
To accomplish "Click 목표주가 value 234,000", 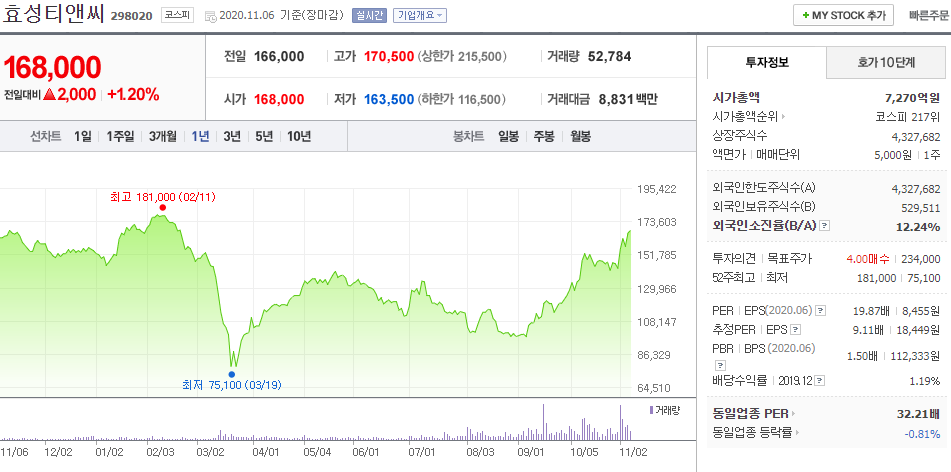I will pyautogui.click(x=921, y=259).
